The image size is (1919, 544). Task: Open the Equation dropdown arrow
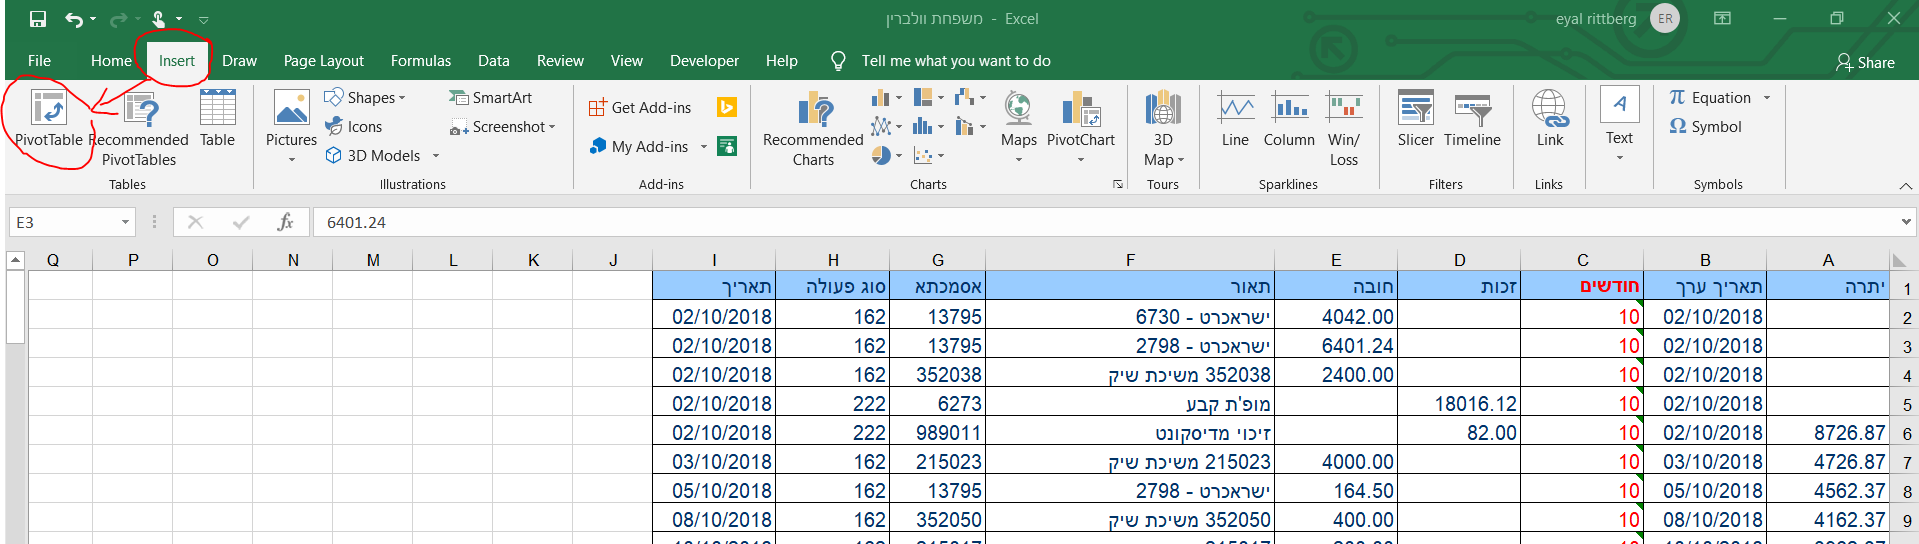(x=1767, y=98)
